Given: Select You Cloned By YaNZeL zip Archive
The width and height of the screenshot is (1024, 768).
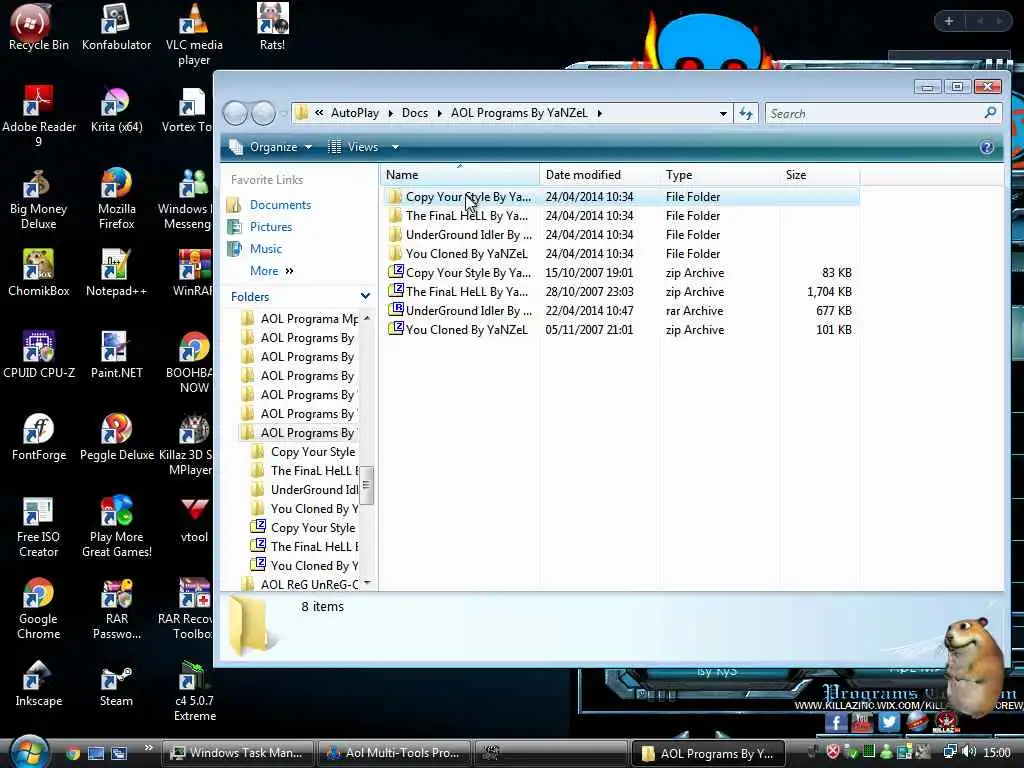Looking at the screenshot, I should [x=620, y=330].
